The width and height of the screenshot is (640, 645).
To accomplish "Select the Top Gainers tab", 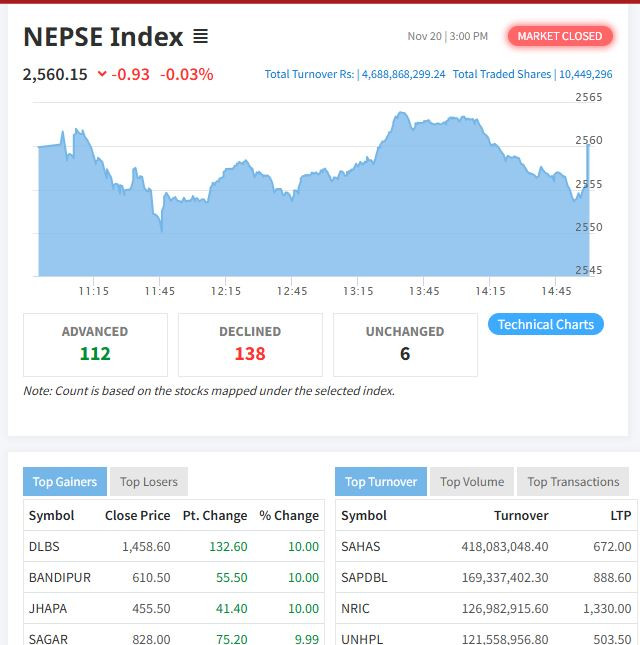I will coord(64,482).
